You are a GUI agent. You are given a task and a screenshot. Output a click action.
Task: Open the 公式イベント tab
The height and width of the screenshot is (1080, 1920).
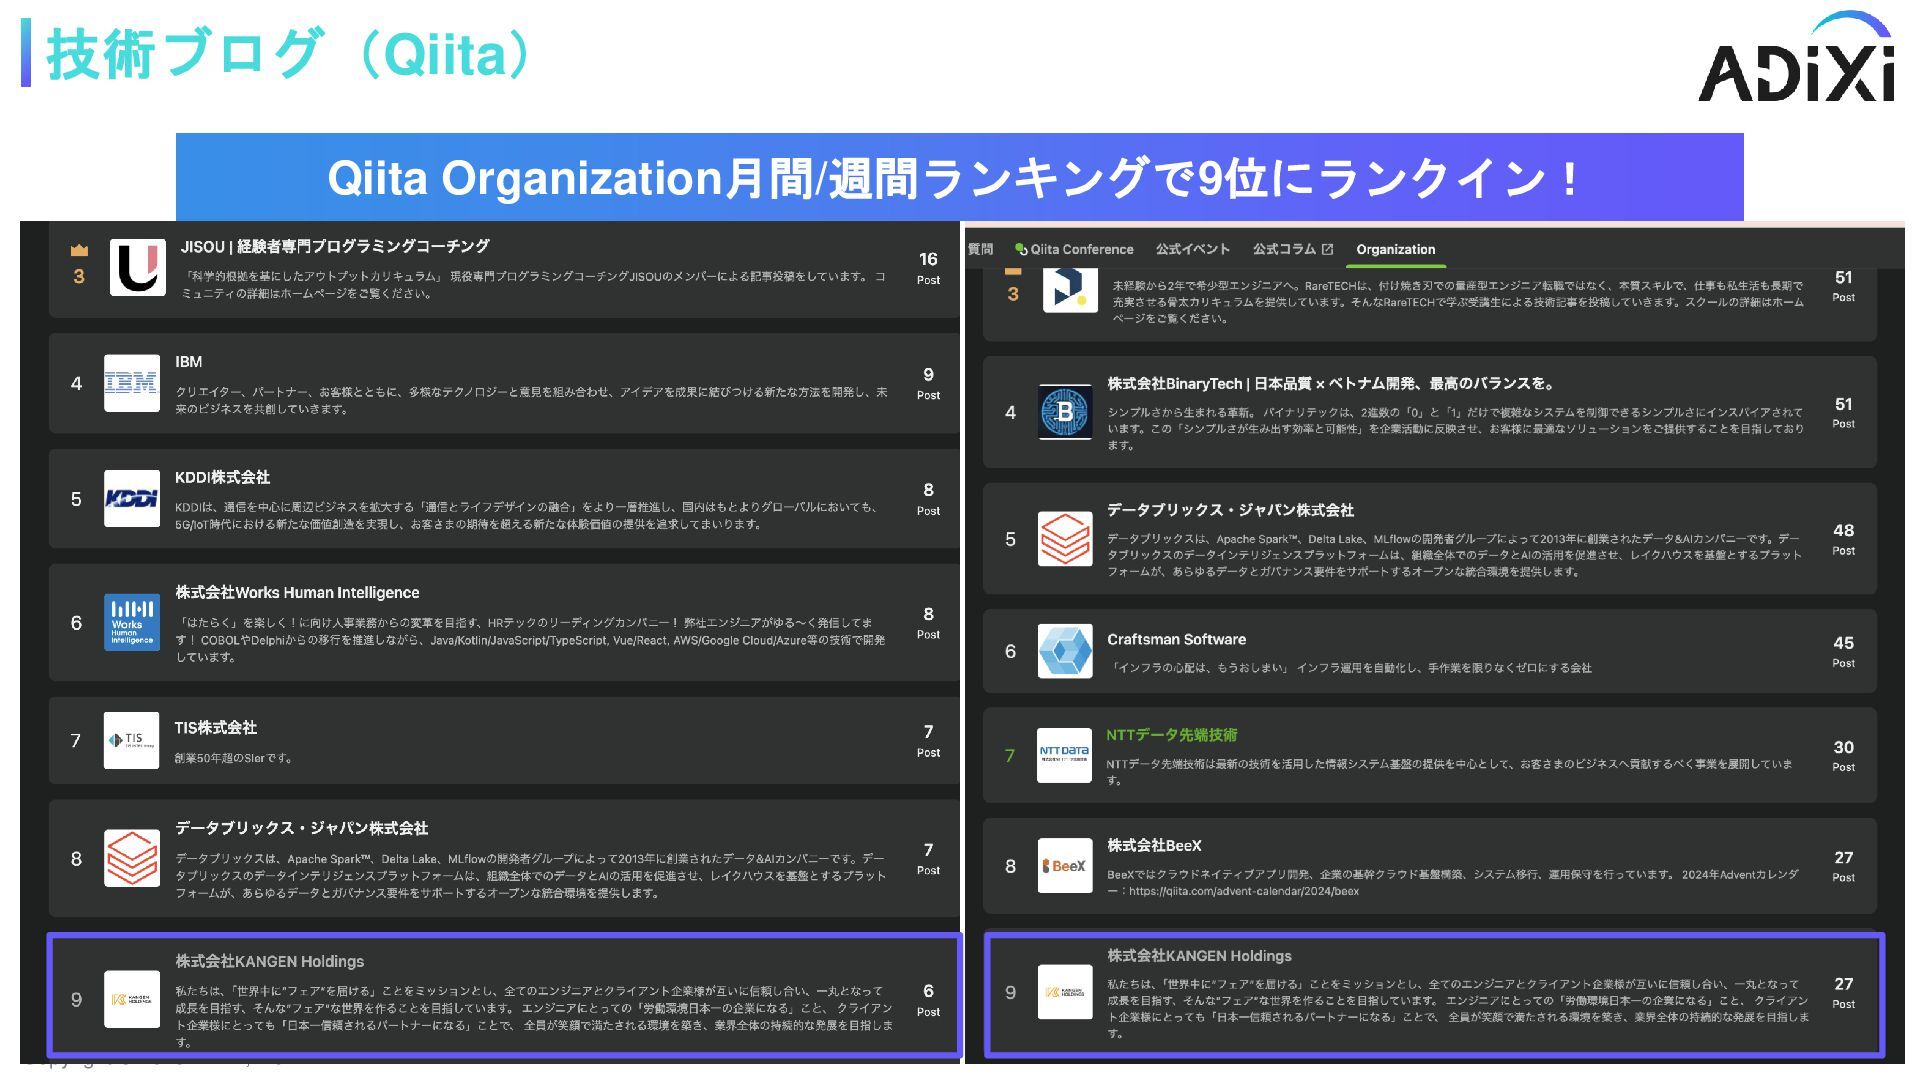point(1192,250)
